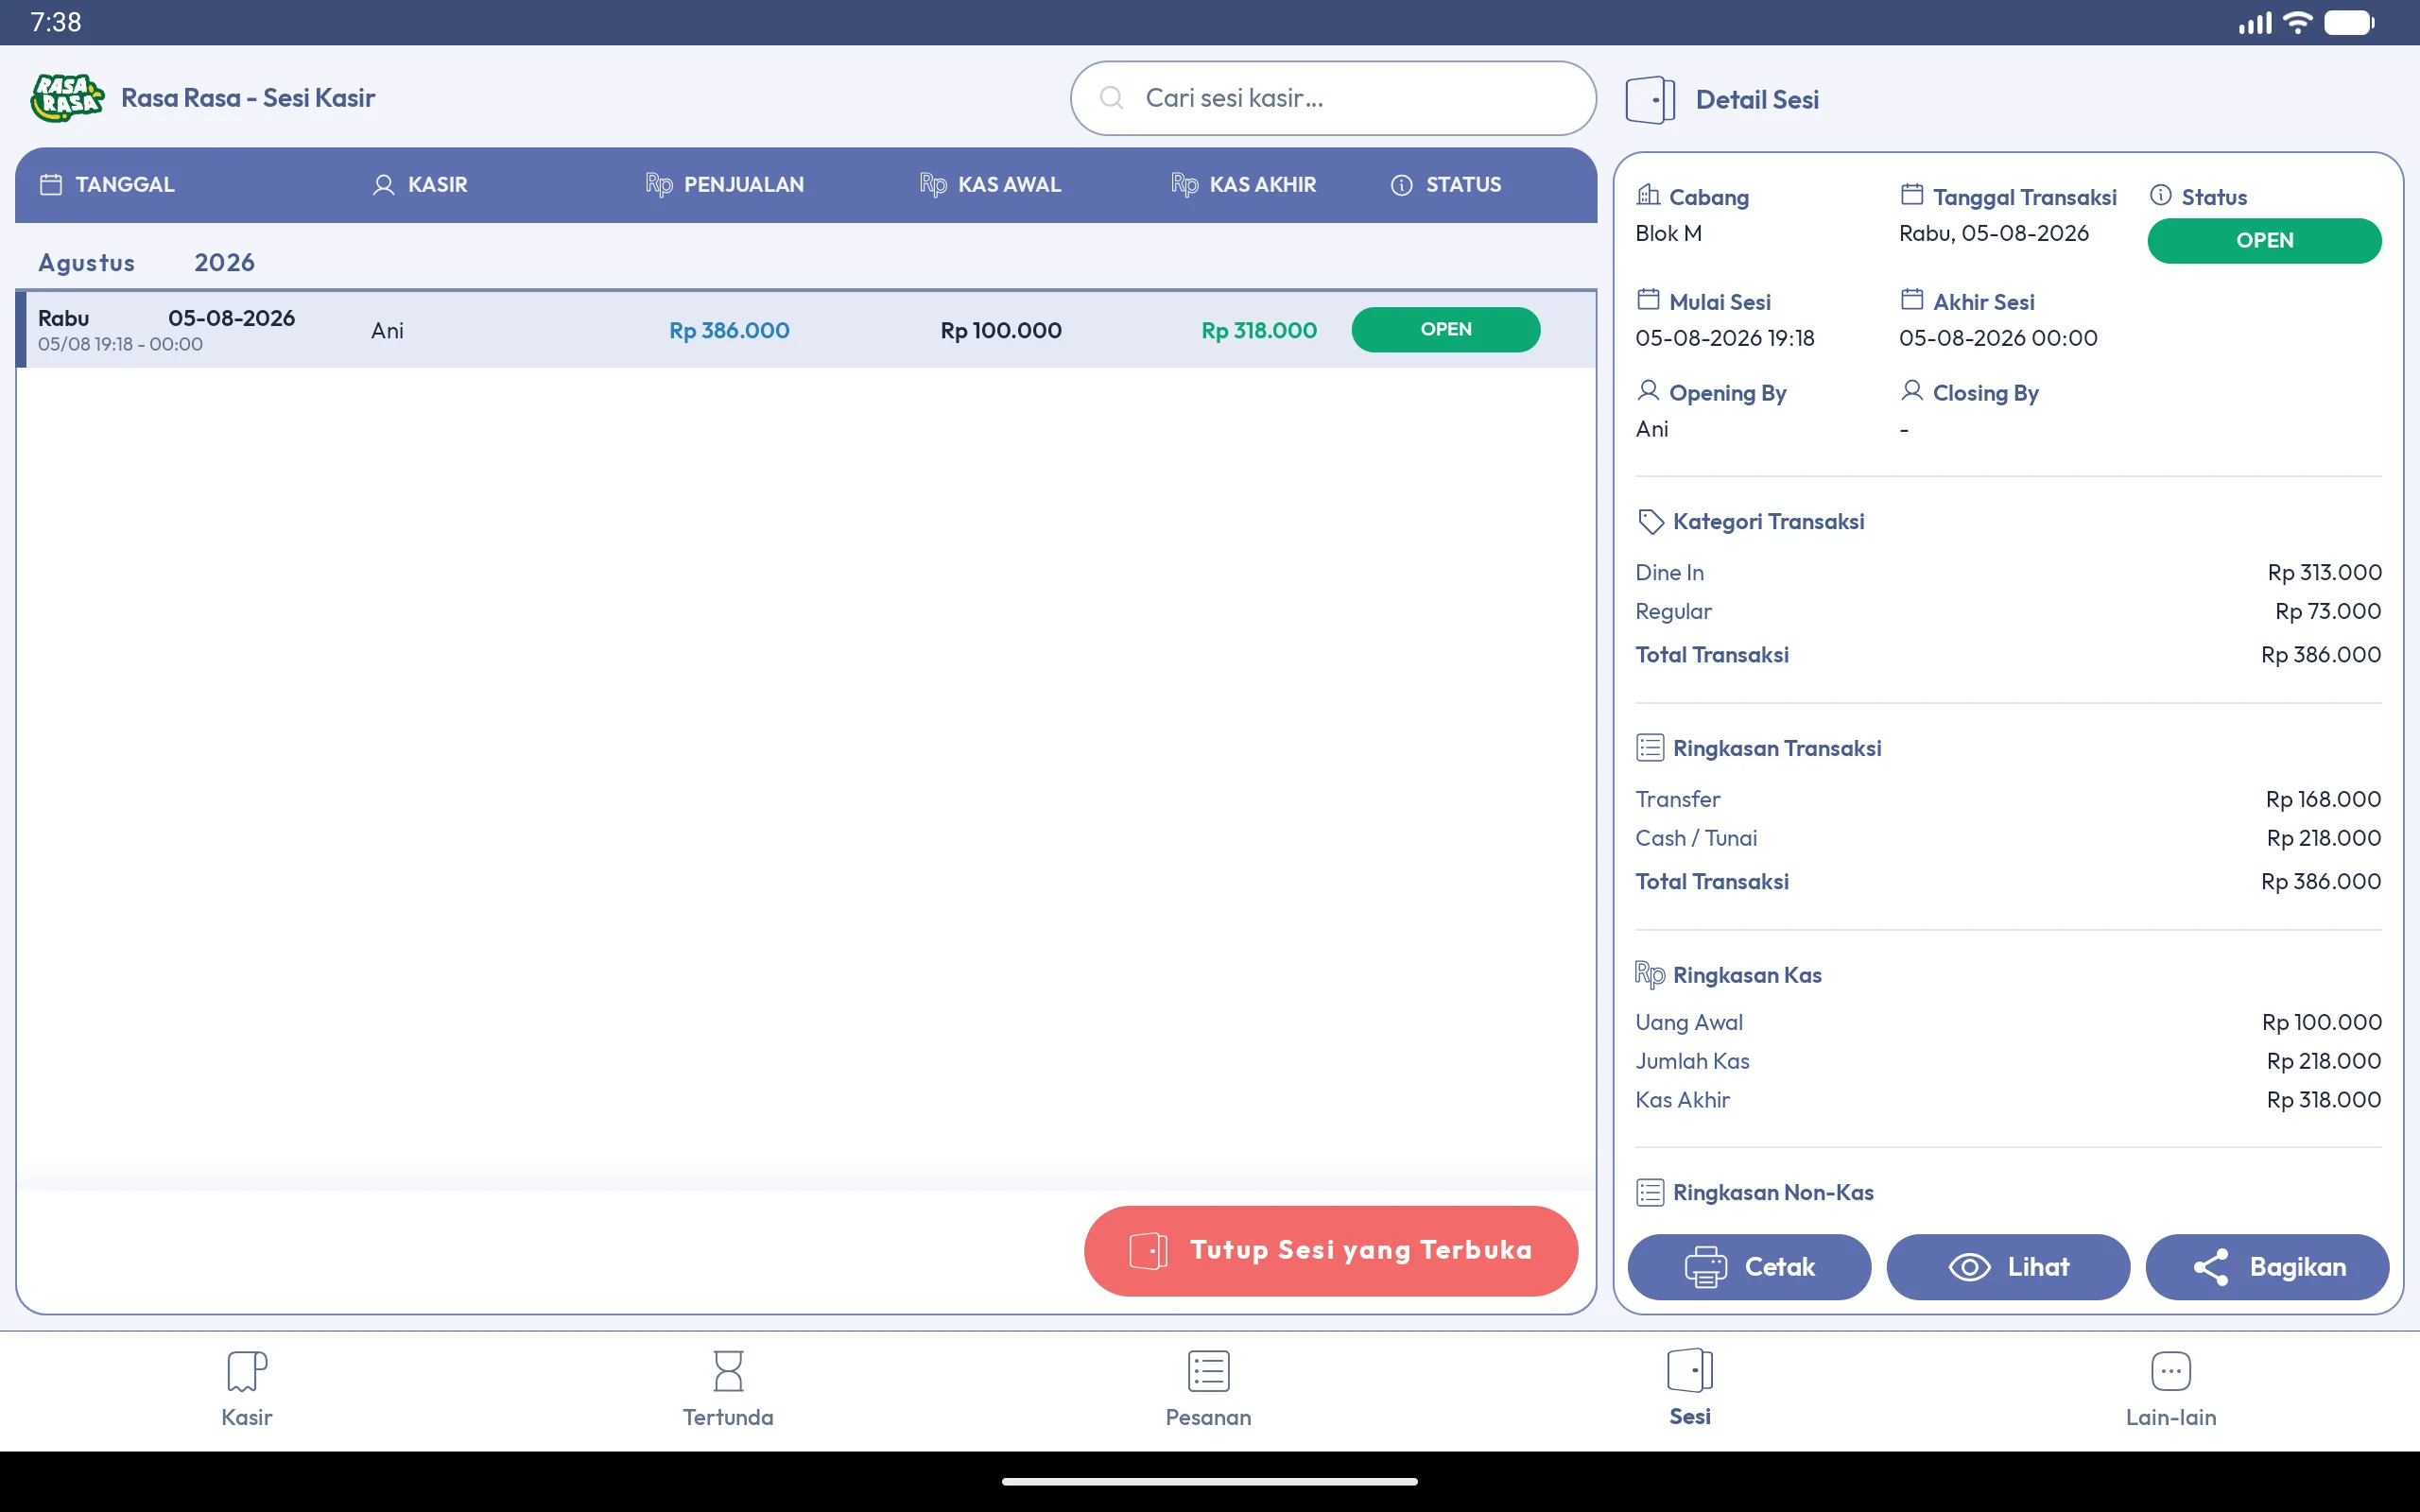Click the Wi-Fi status icon
2420x1512 pixels.
pyautogui.click(x=2298, y=22)
